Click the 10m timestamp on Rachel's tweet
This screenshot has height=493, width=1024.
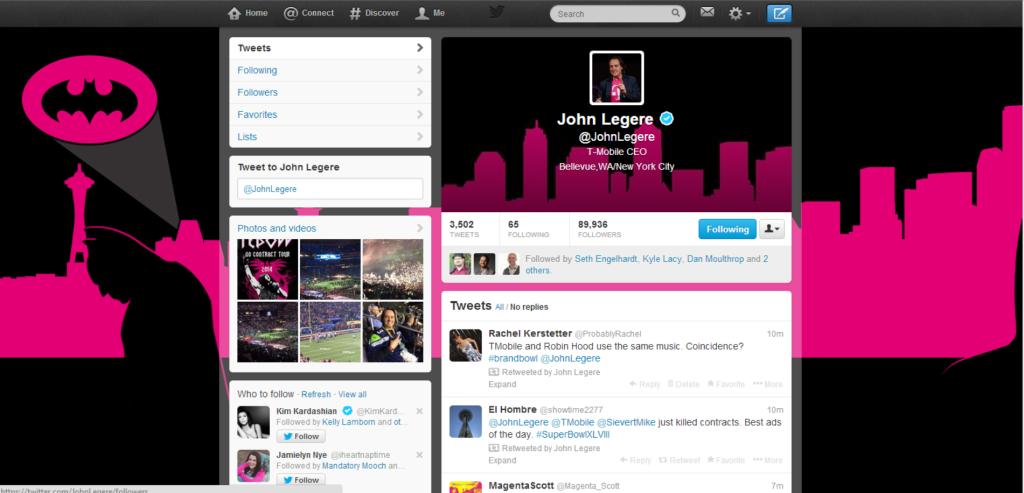click(775, 334)
